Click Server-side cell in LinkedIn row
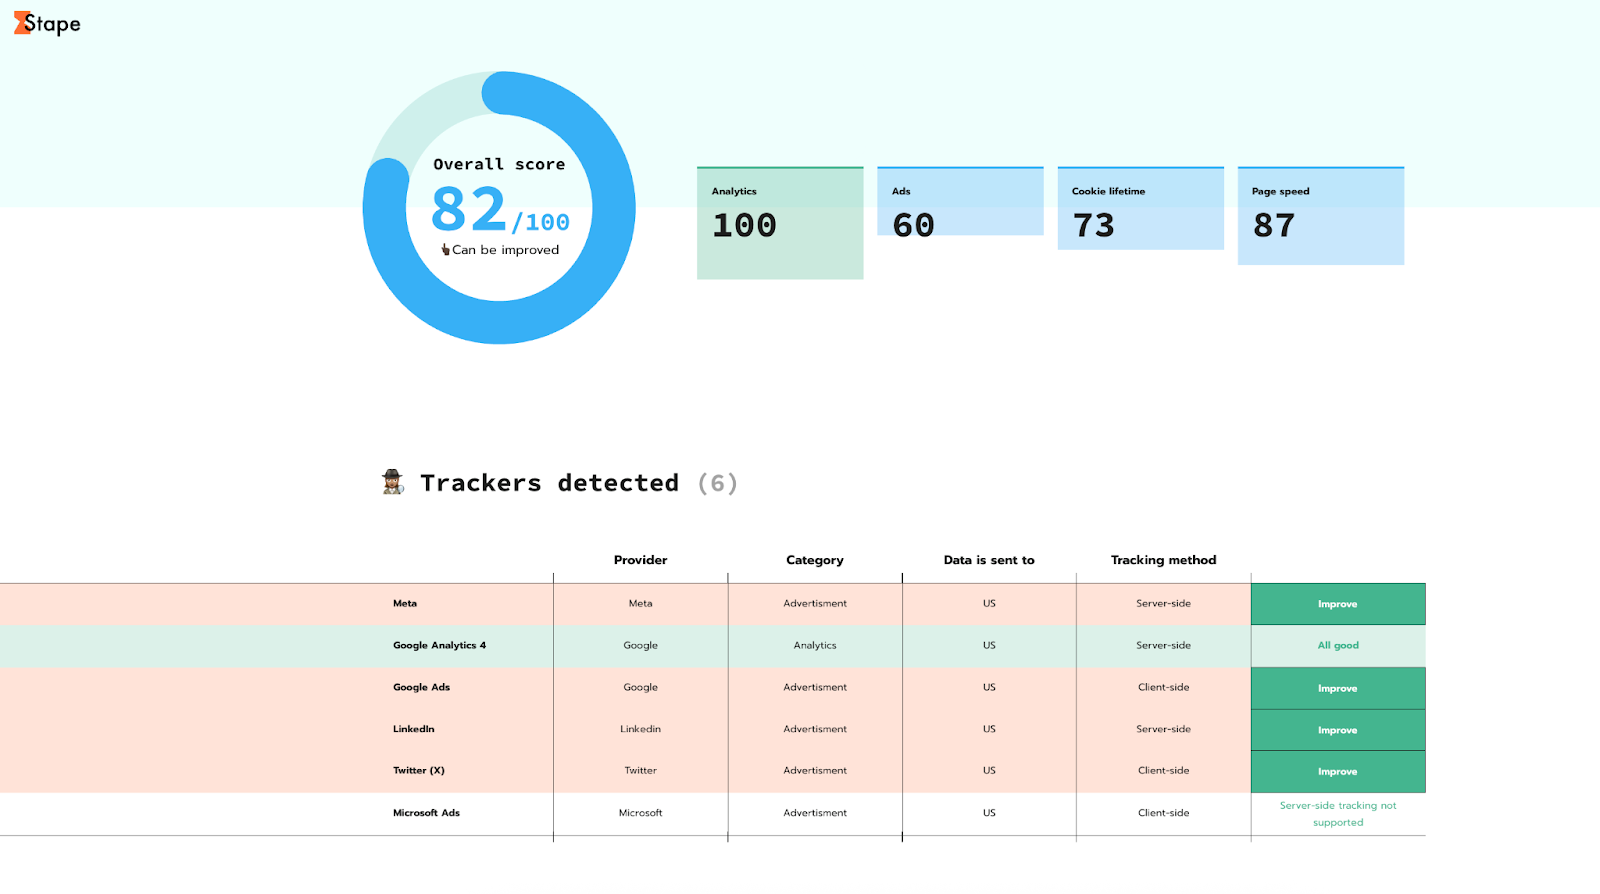 [1164, 729]
